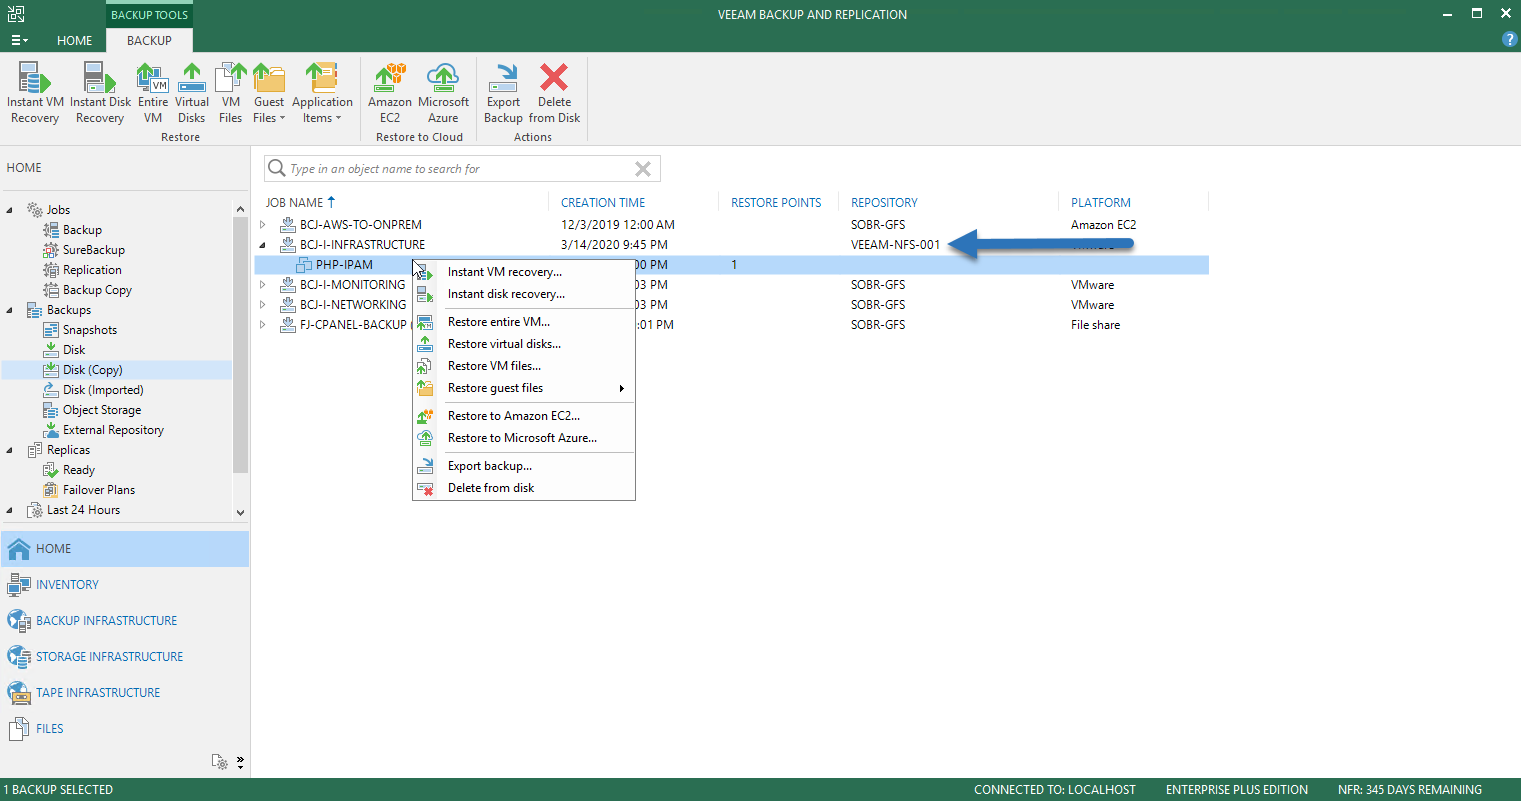This screenshot has height=801, width=1521.
Task: Choose Export backup... in context menu
Action: pos(524,466)
